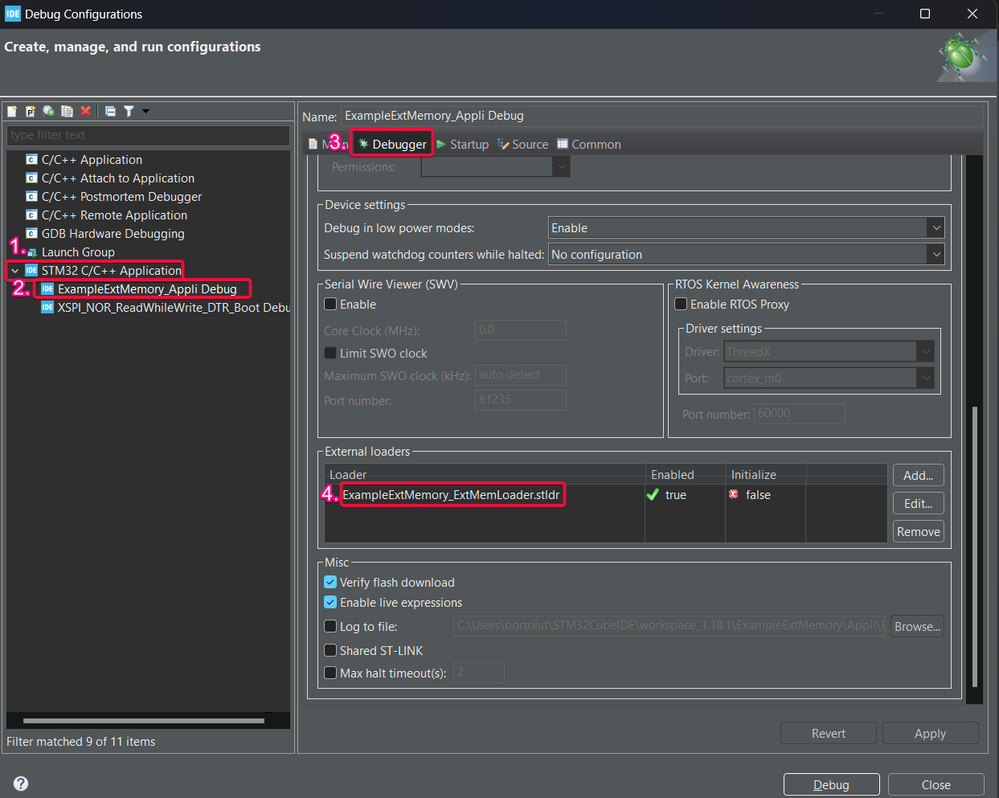
Task: Remove the selected external loader
Action: pyautogui.click(x=918, y=532)
